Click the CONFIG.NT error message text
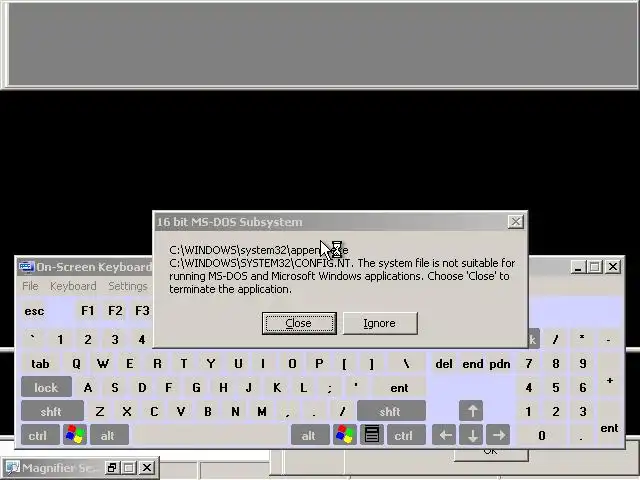The height and width of the screenshot is (480, 640). (x=342, y=269)
